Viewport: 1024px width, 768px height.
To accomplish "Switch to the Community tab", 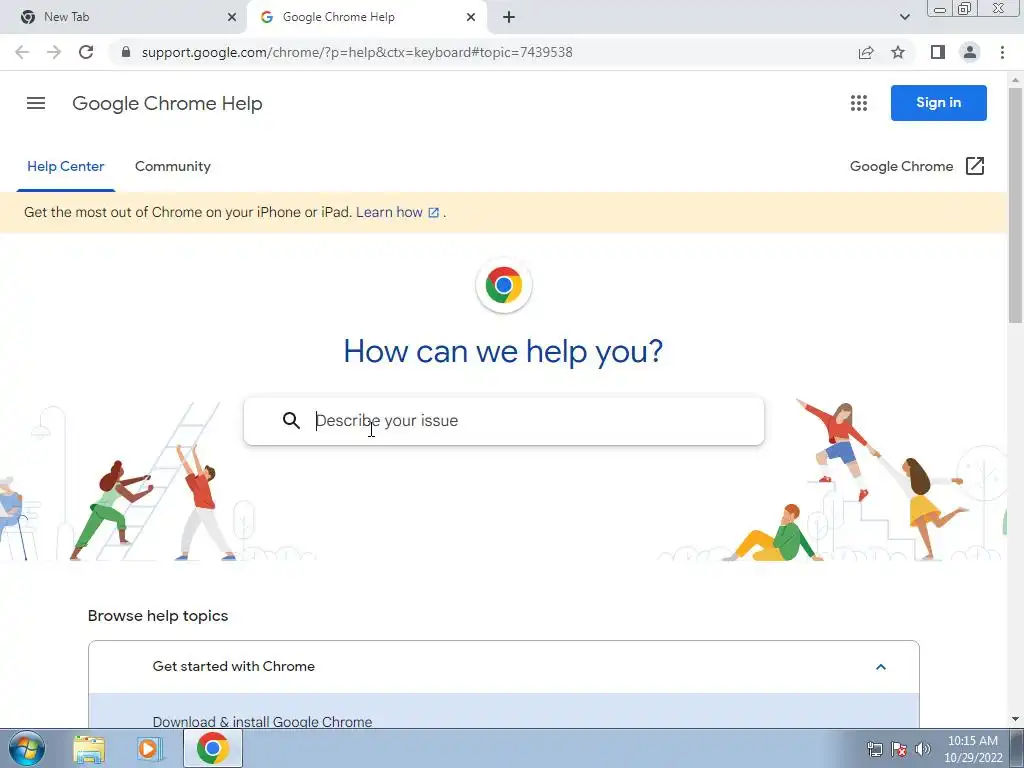I will [x=172, y=167].
